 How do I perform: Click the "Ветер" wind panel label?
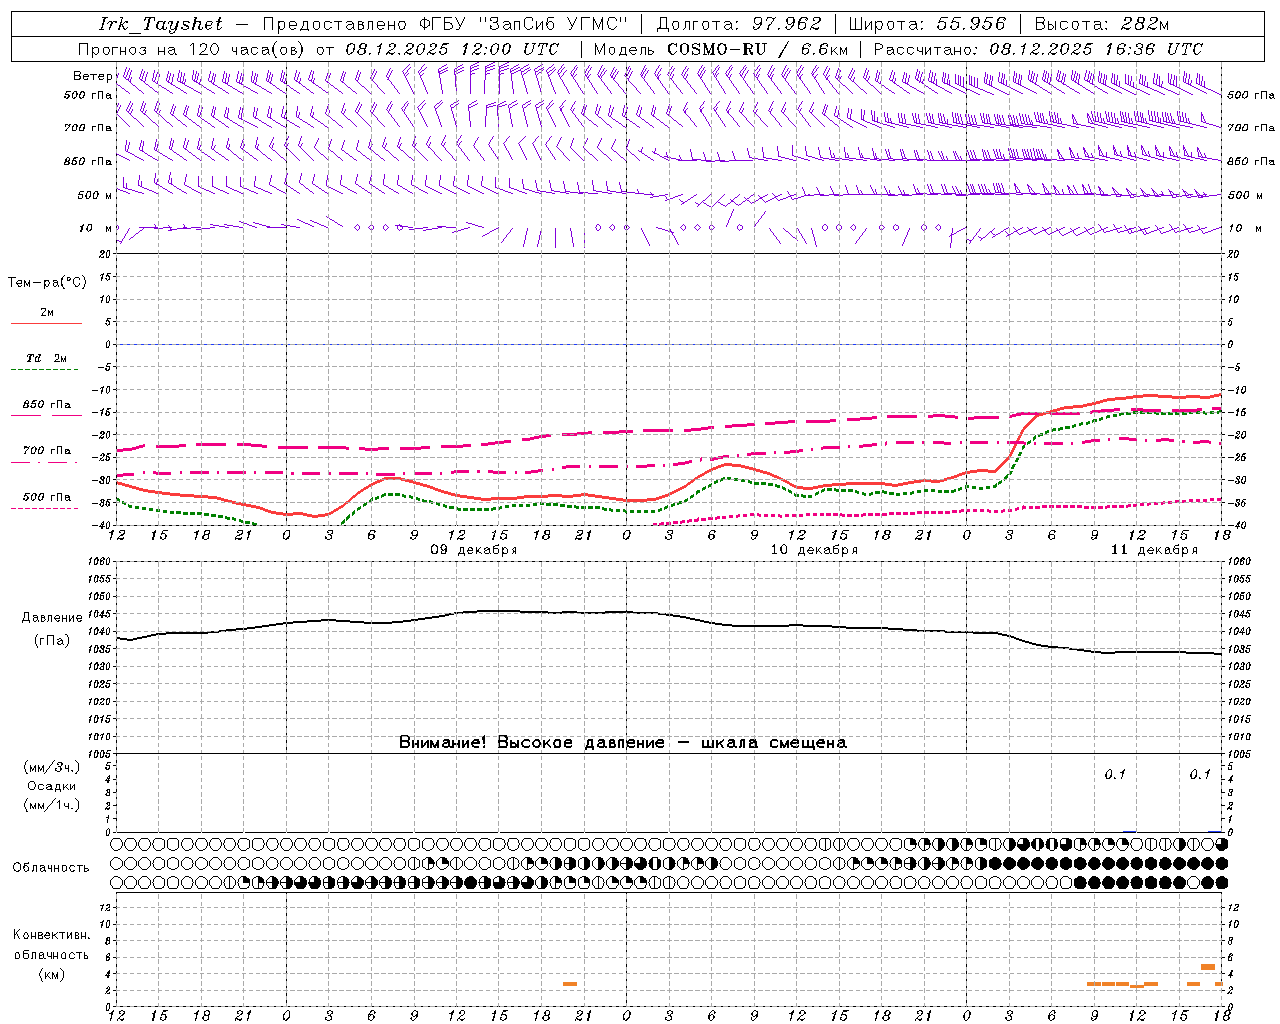pos(92,76)
